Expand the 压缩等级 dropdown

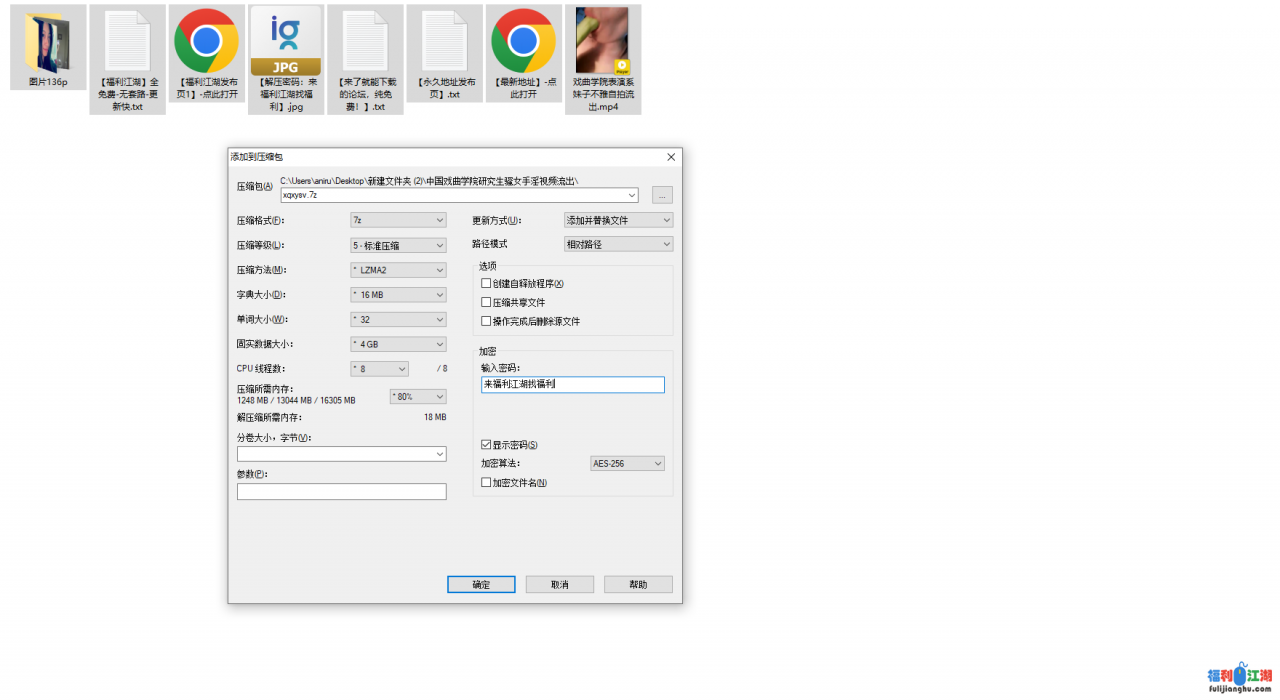398,245
